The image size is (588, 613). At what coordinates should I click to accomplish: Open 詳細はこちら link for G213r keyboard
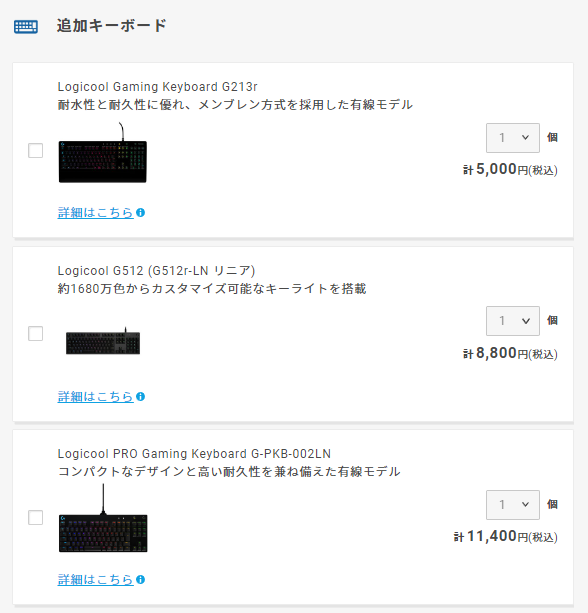point(95,213)
